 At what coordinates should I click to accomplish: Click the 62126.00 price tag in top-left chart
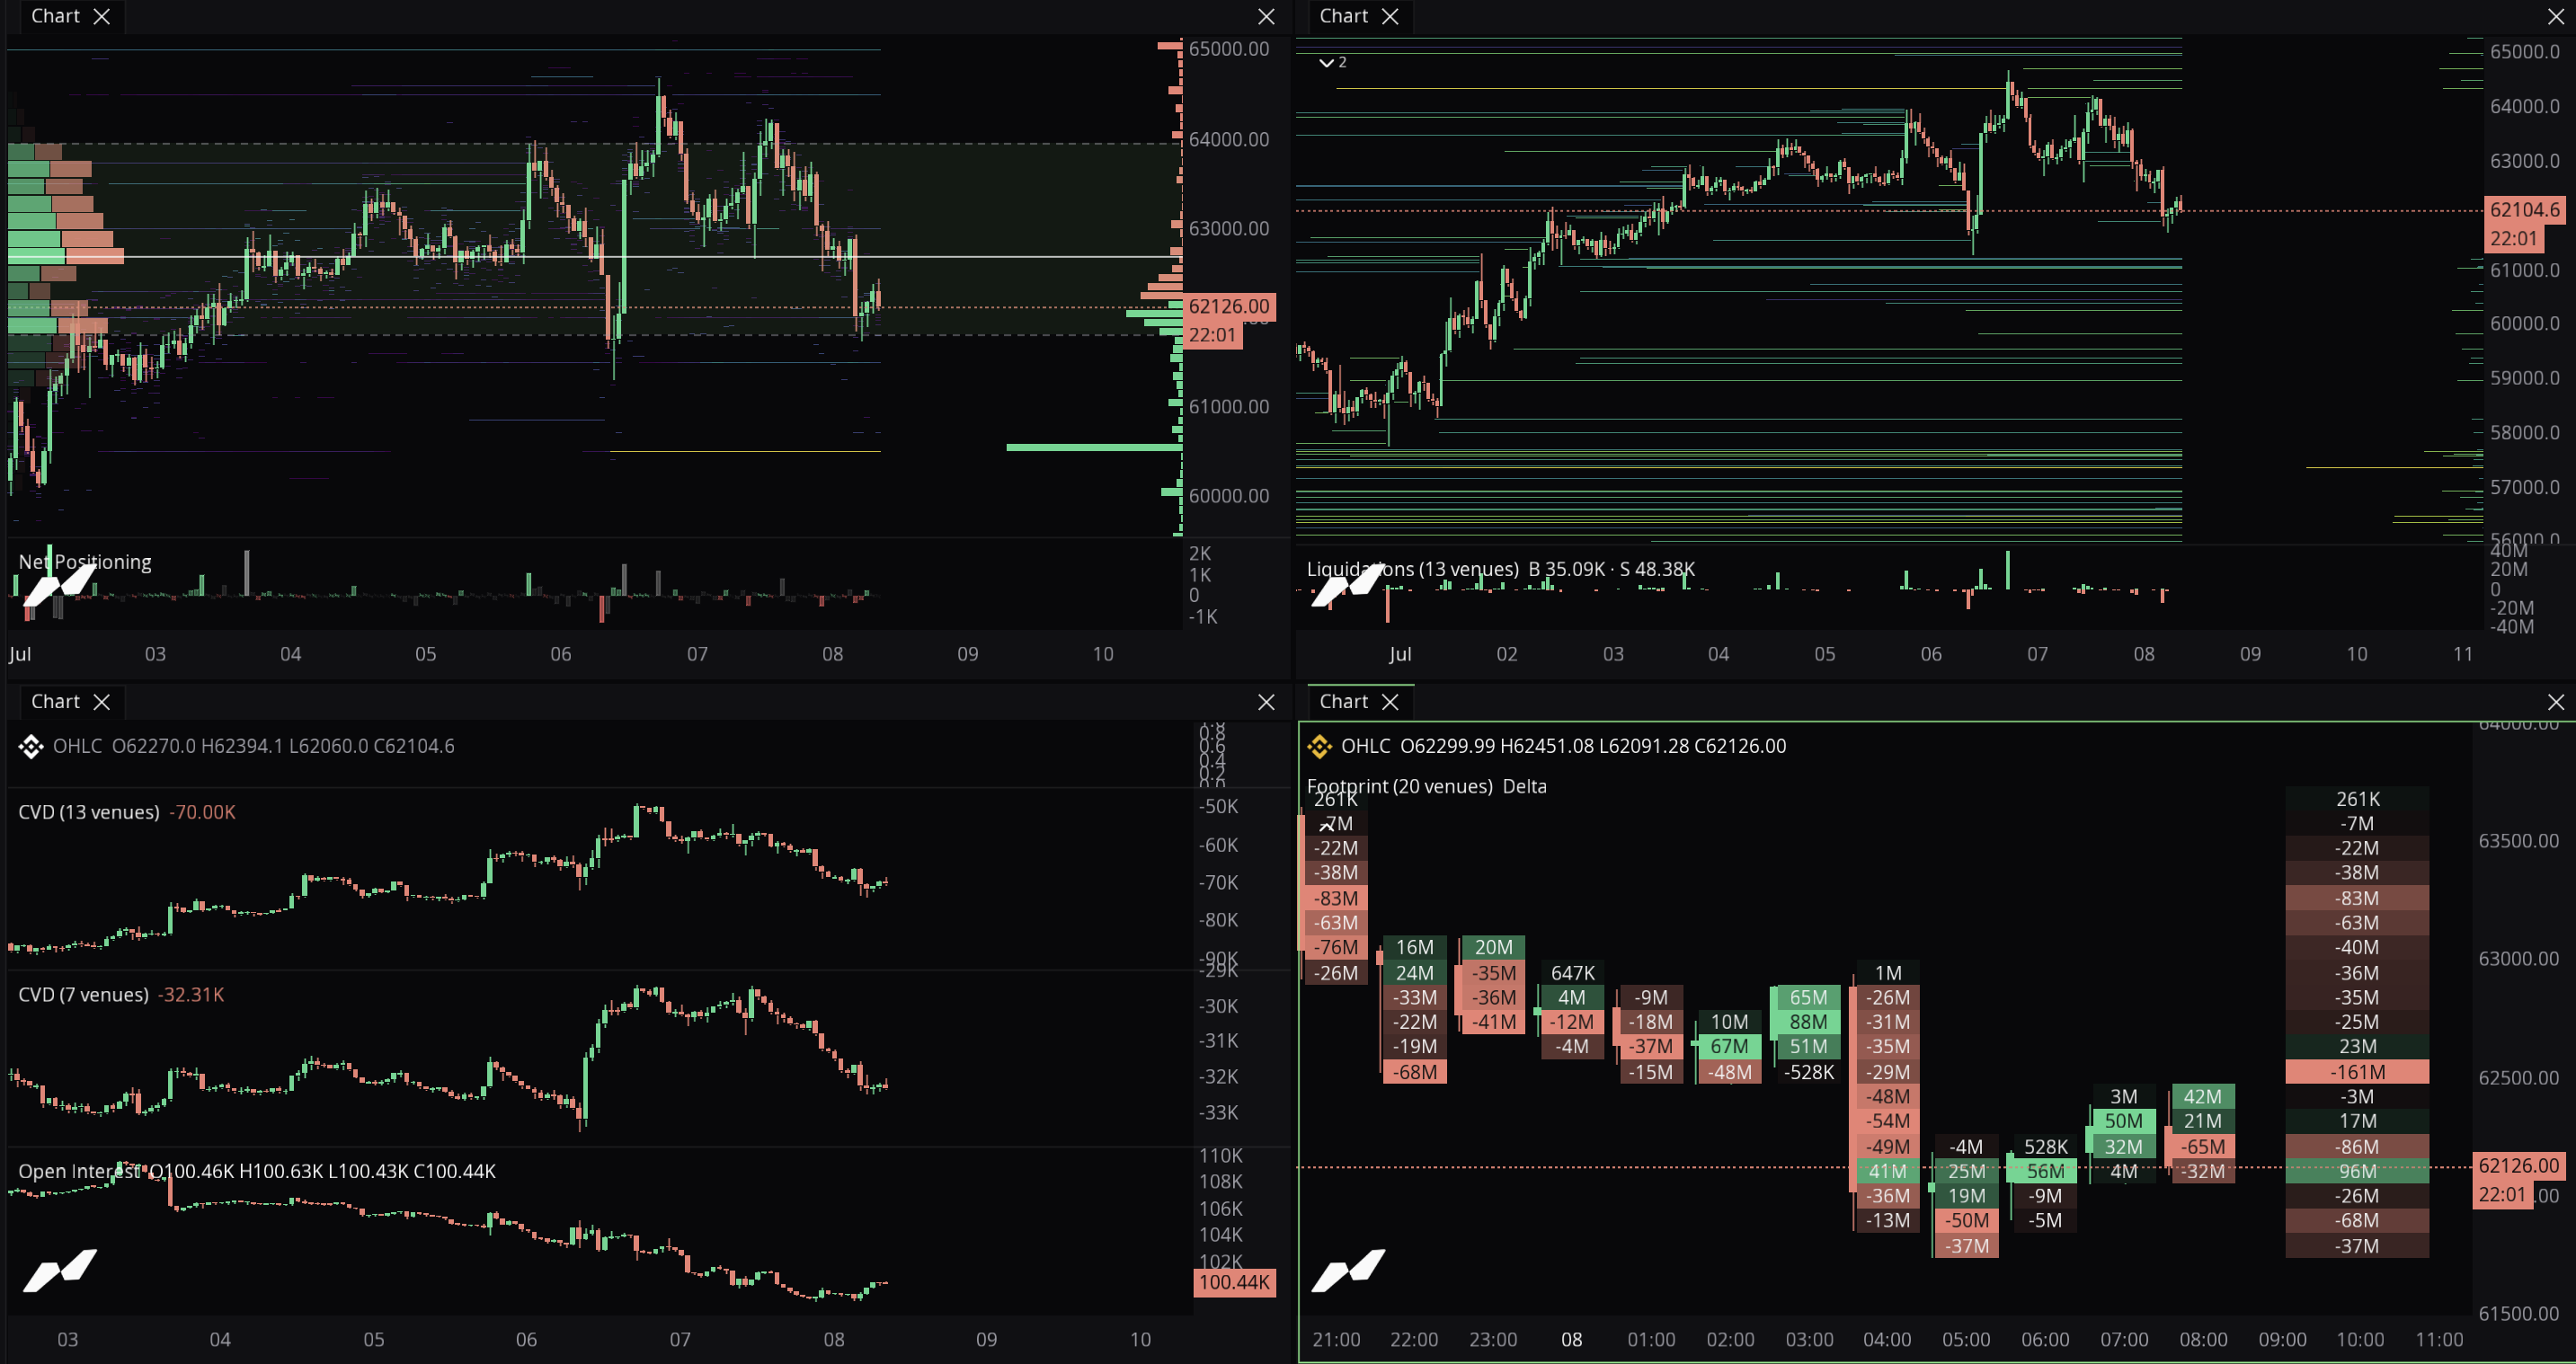point(1228,307)
